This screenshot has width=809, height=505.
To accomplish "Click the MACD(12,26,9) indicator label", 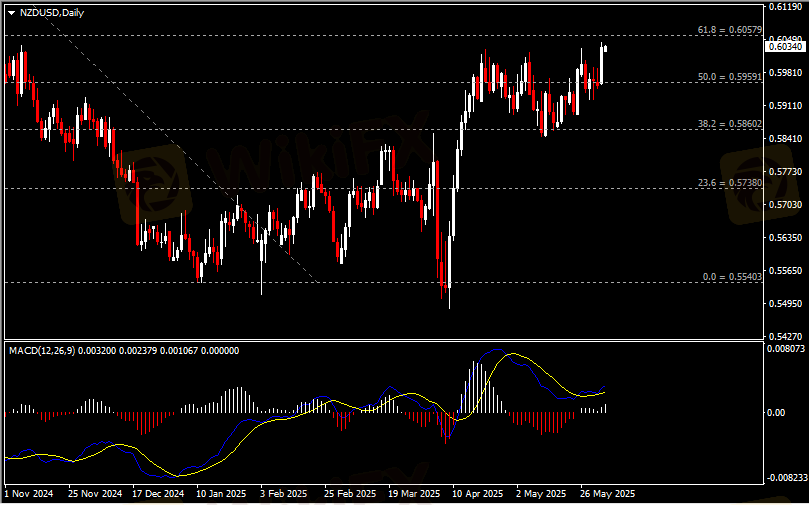I will coord(42,351).
